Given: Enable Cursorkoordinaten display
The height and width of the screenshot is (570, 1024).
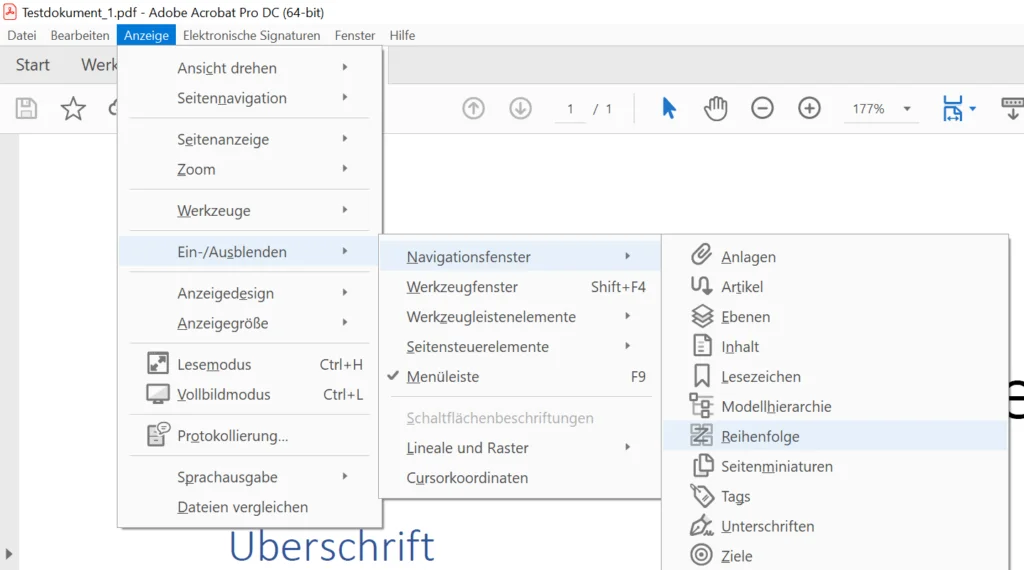Looking at the screenshot, I should point(467,478).
